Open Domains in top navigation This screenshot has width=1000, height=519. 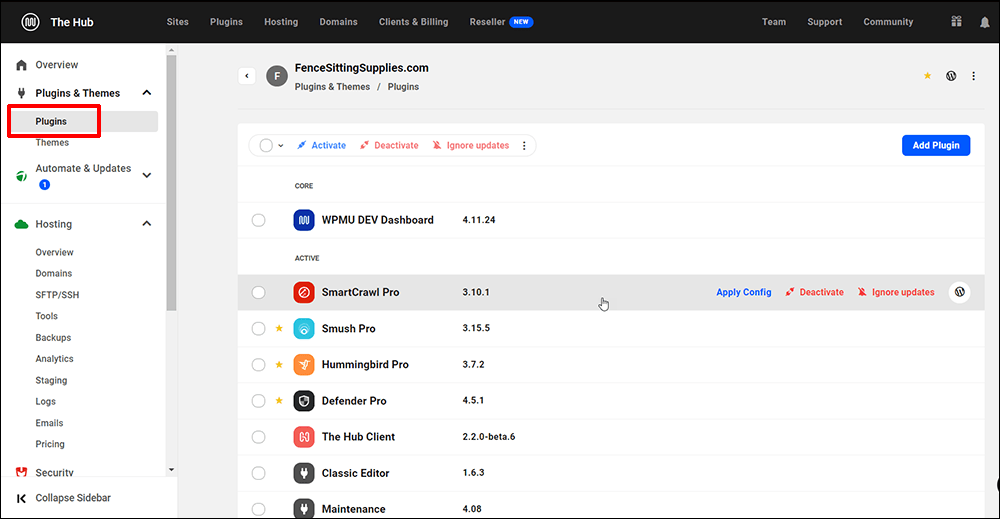click(x=338, y=22)
